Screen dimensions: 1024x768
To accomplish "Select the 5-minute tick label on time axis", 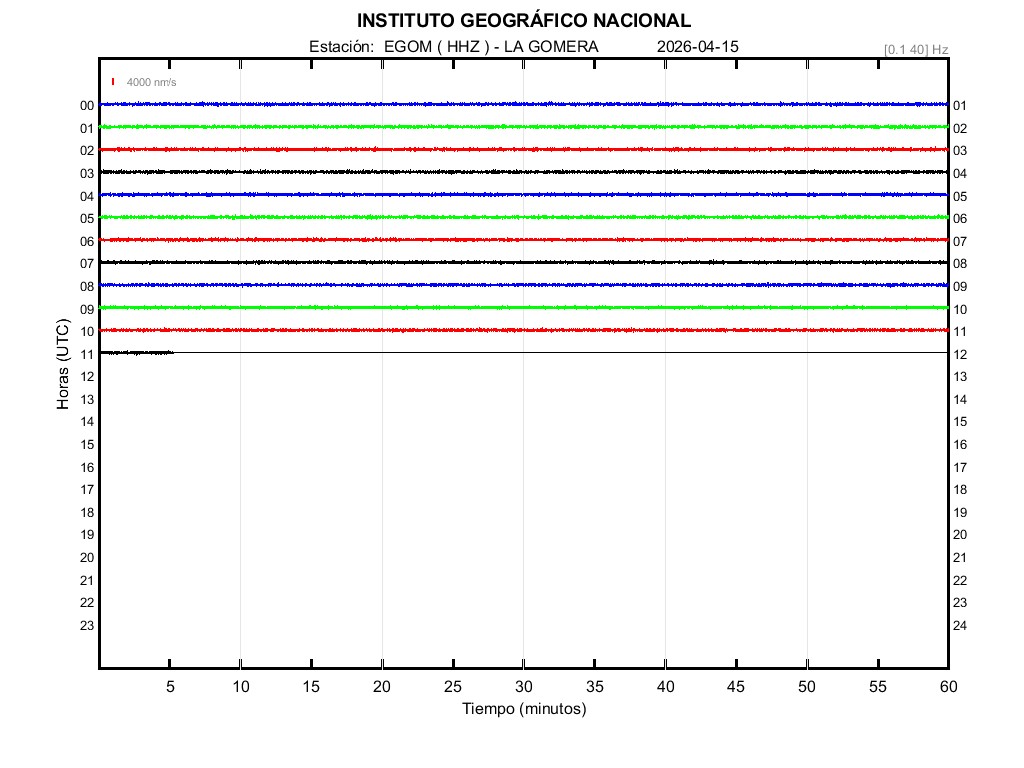I will click(x=170, y=686).
